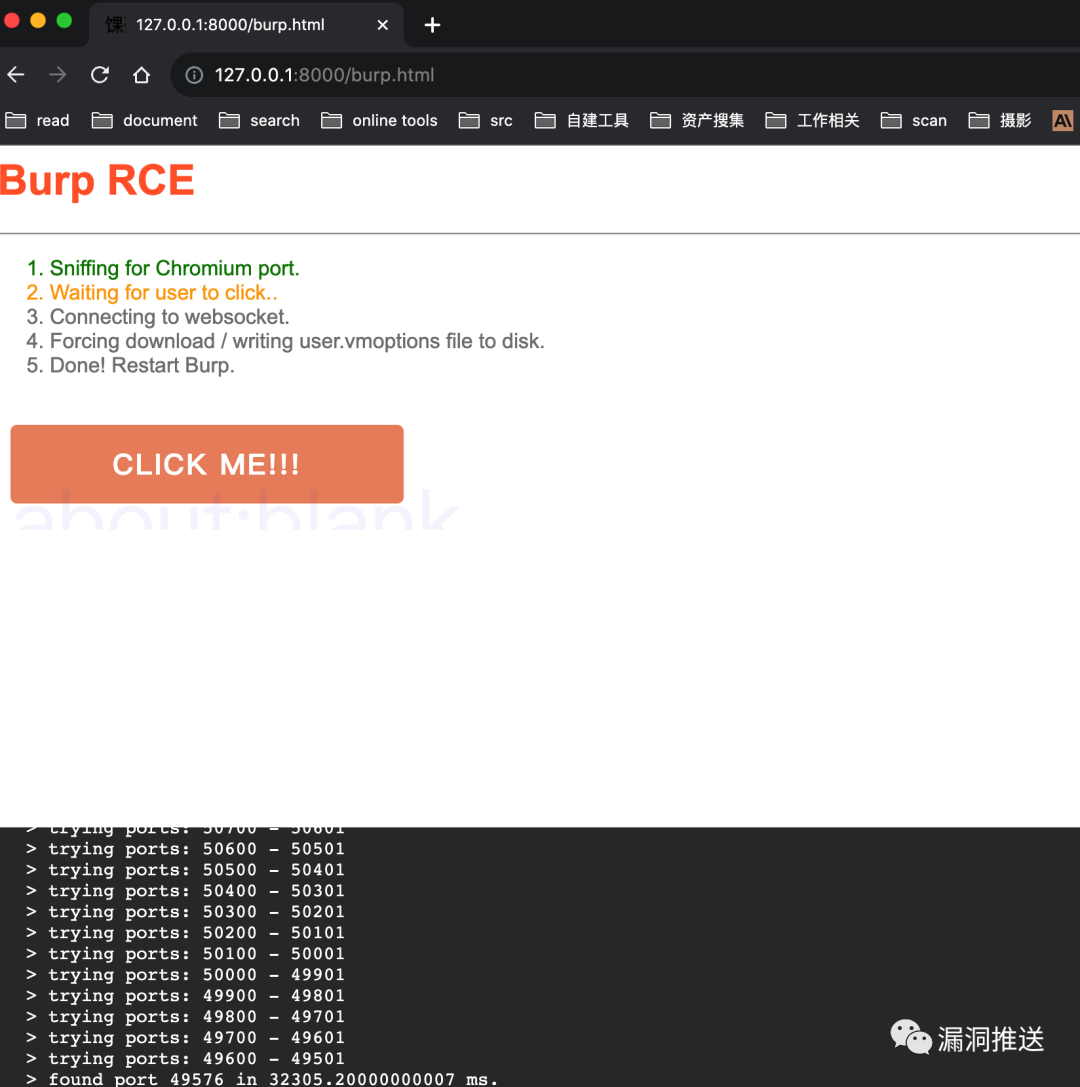Click the CLICK ME!!! button
The width and height of the screenshot is (1080, 1087).
[207, 464]
